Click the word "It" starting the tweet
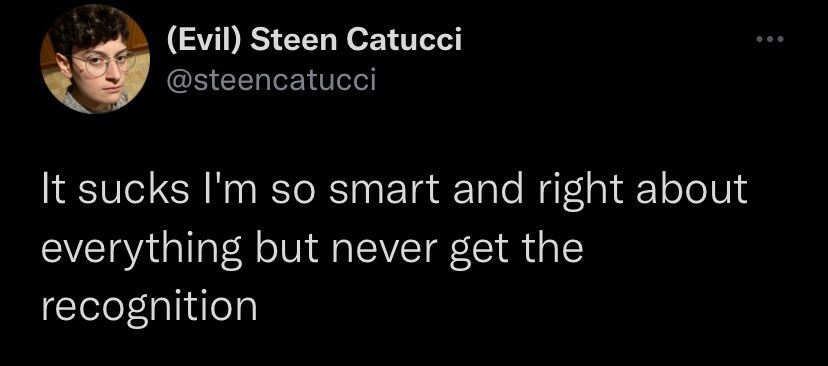 point(54,190)
